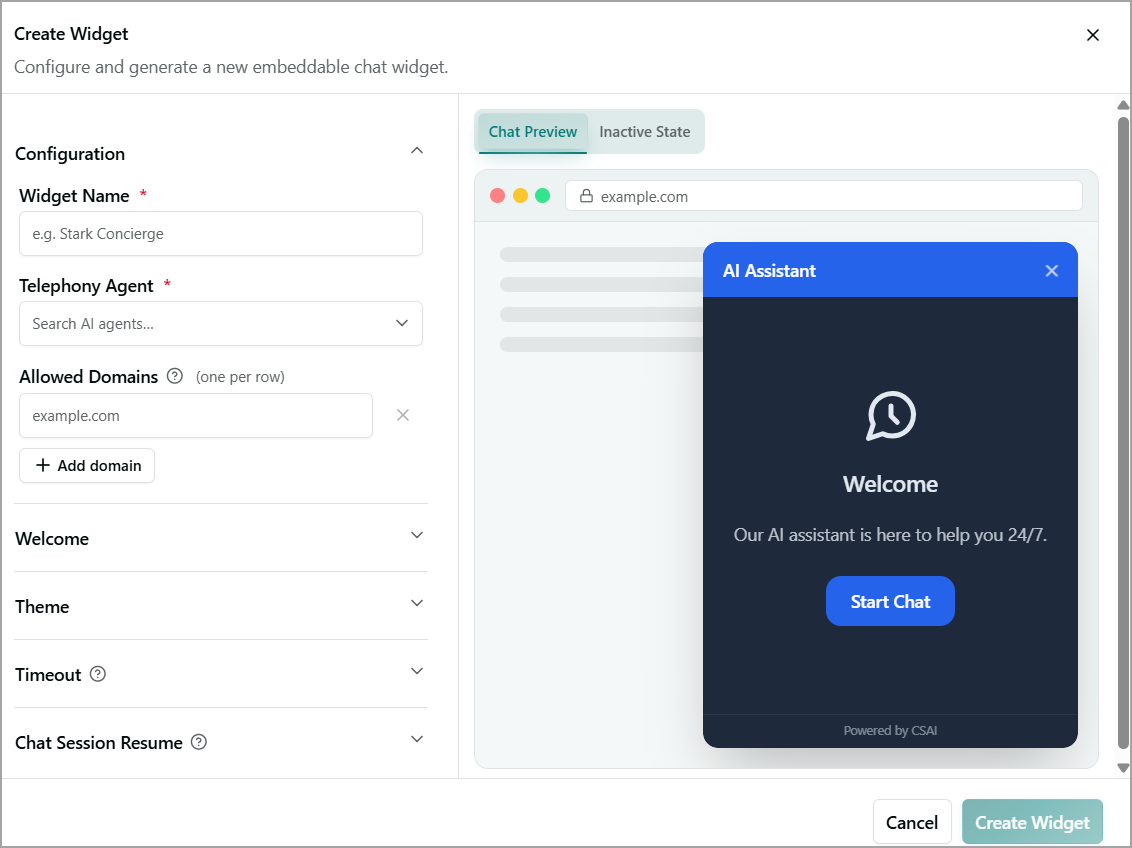Screen dimensions: 1132x848
Task: Click the AI Assistant header title
Action: pos(769,271)
